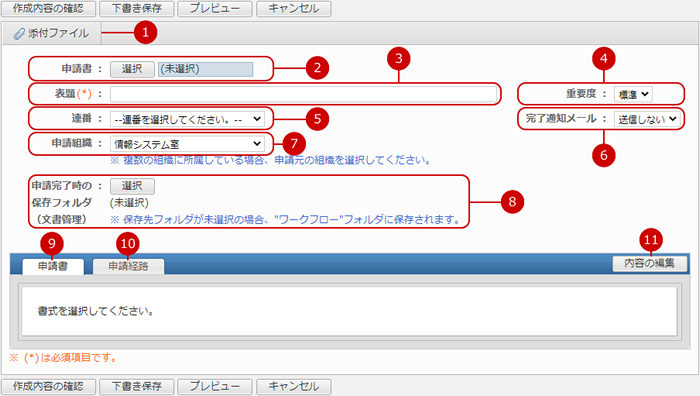Click the 表題(*) label

point(73,94)
